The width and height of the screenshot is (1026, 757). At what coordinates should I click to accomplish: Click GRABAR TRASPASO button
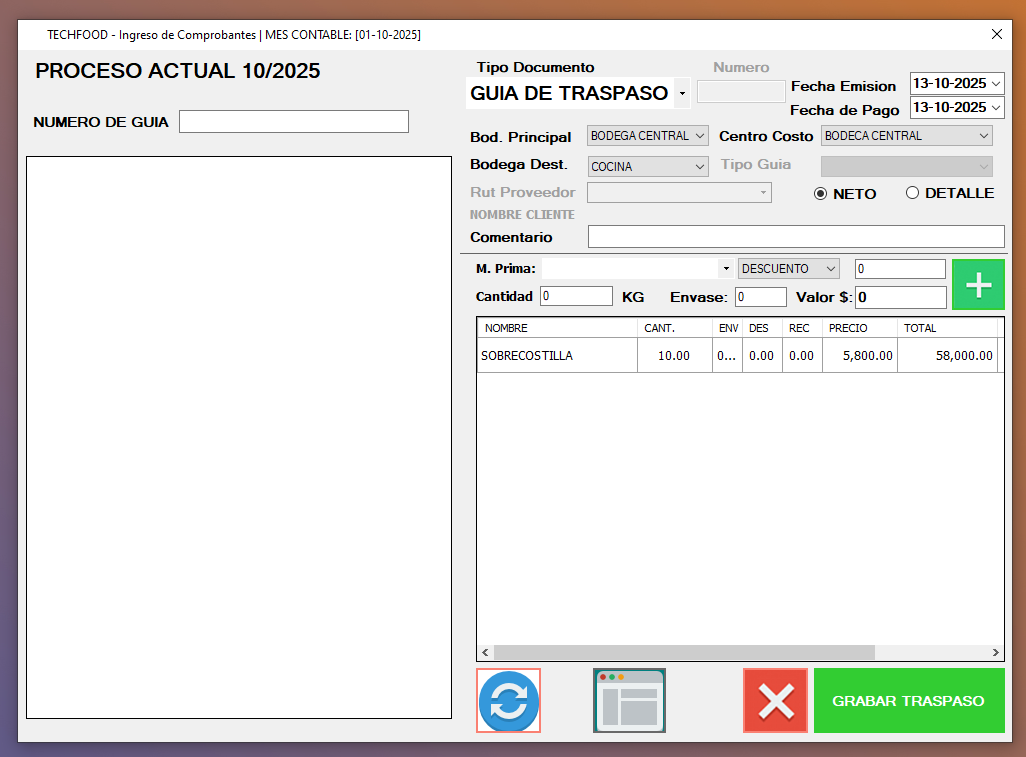(908, 701)
